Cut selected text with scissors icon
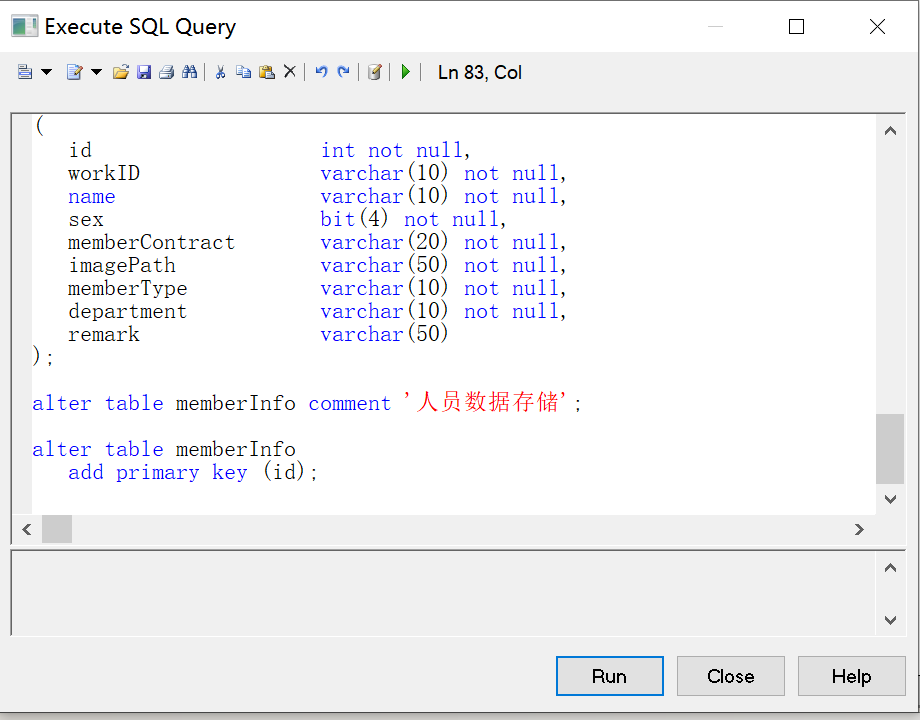 pyautogui.click(x=221, y=72)
